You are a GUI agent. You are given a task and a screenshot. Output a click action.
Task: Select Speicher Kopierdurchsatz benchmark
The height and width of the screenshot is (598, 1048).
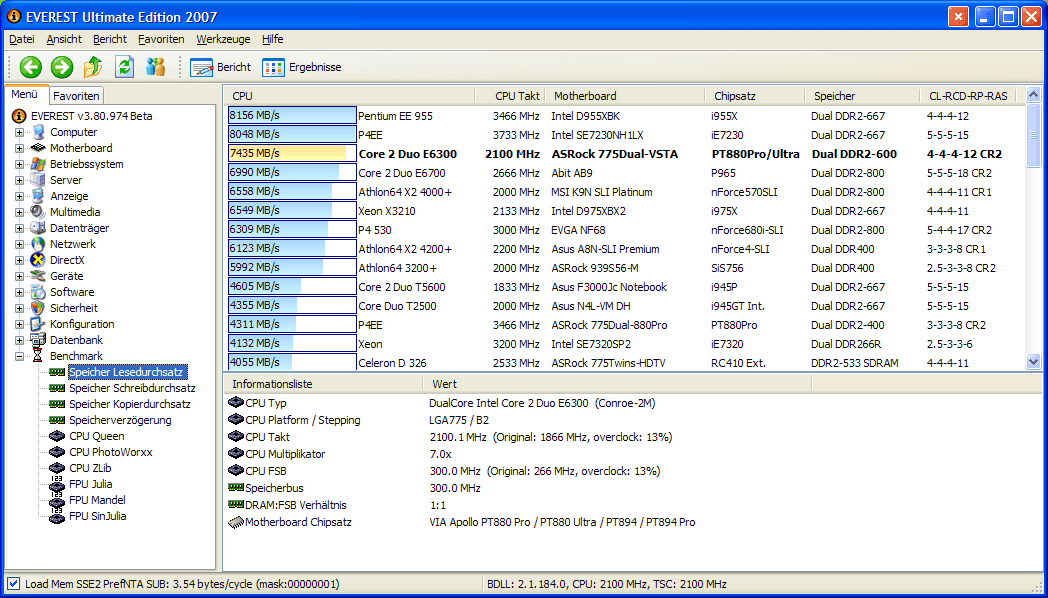point(130,404)
